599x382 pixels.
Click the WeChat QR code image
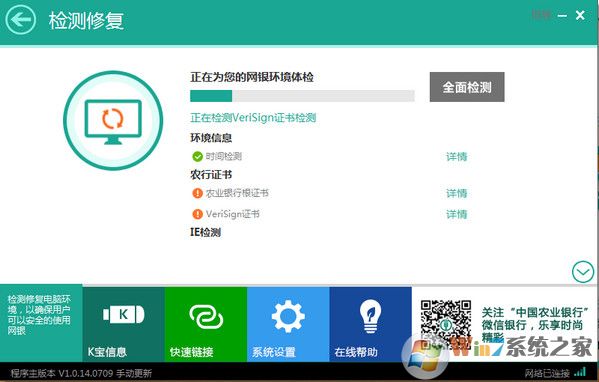(445, 325)
